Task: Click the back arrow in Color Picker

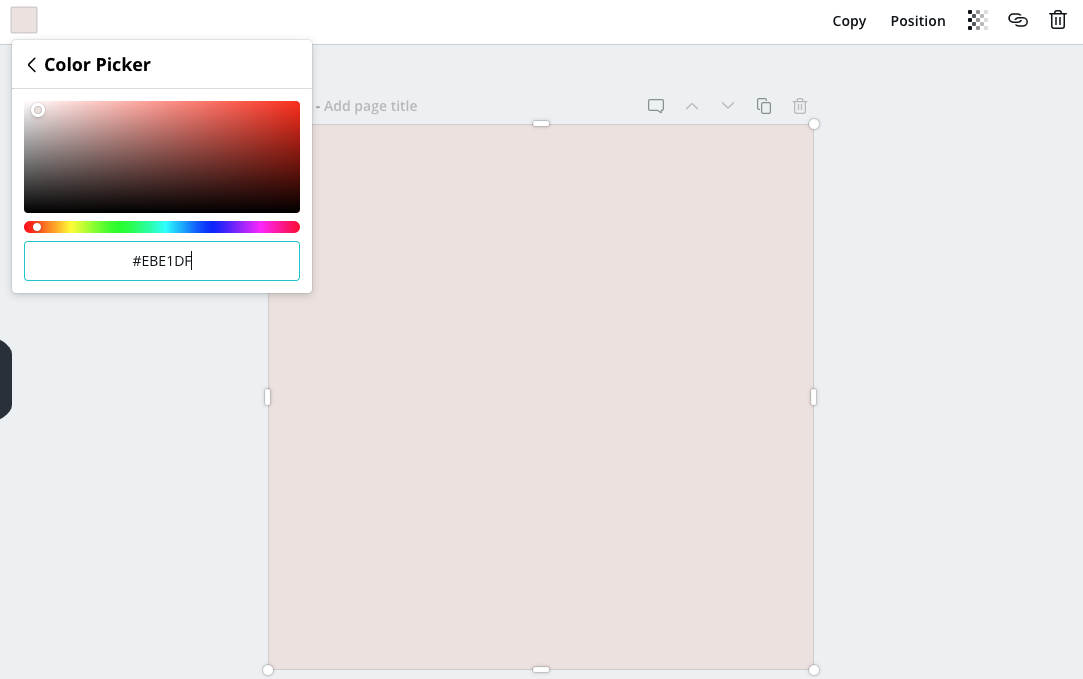Action: pos(31,65)
